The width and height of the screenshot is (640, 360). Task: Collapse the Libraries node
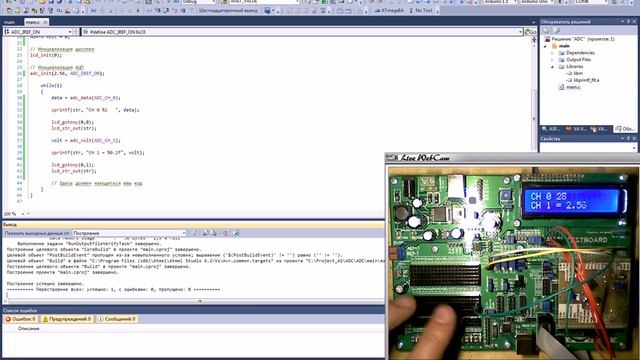553,67
